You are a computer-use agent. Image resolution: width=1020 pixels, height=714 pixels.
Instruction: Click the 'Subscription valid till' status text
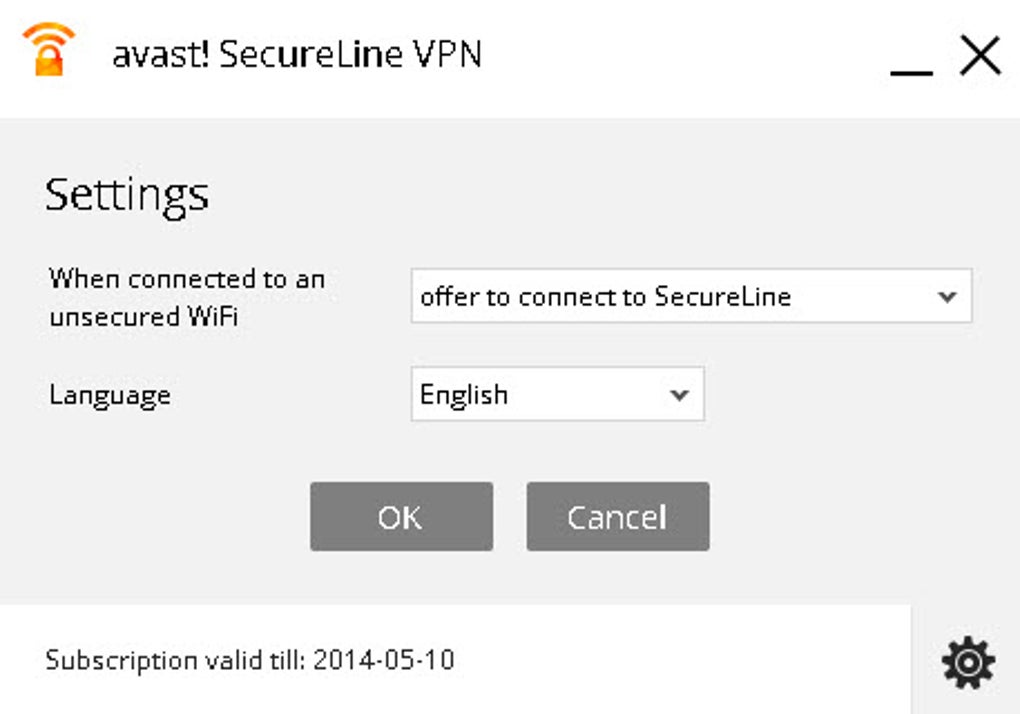[176, 660]
